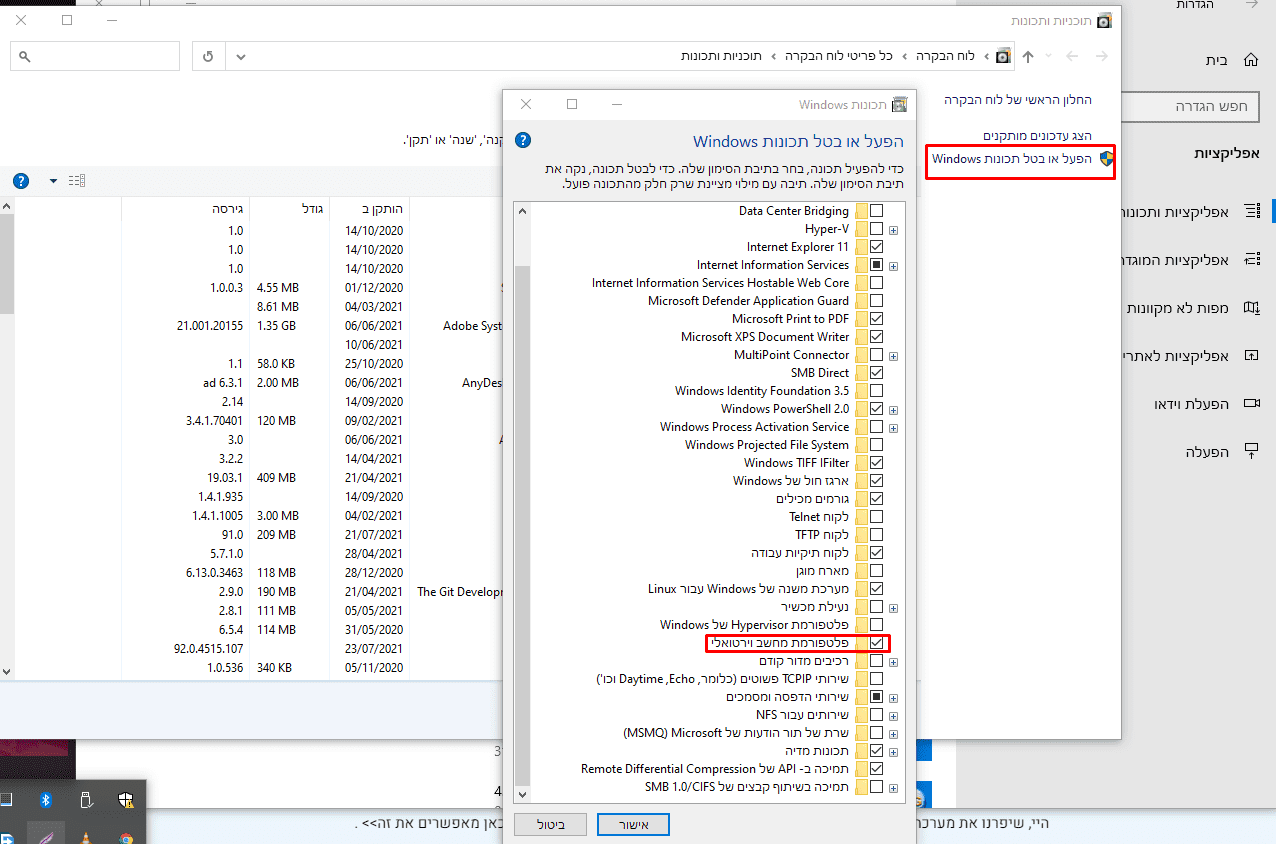The width and height of the screenshot is (1276, 844).
Task: Click the Safely Remove Hardware USB tray icon
Action: (x=85, y=799)
